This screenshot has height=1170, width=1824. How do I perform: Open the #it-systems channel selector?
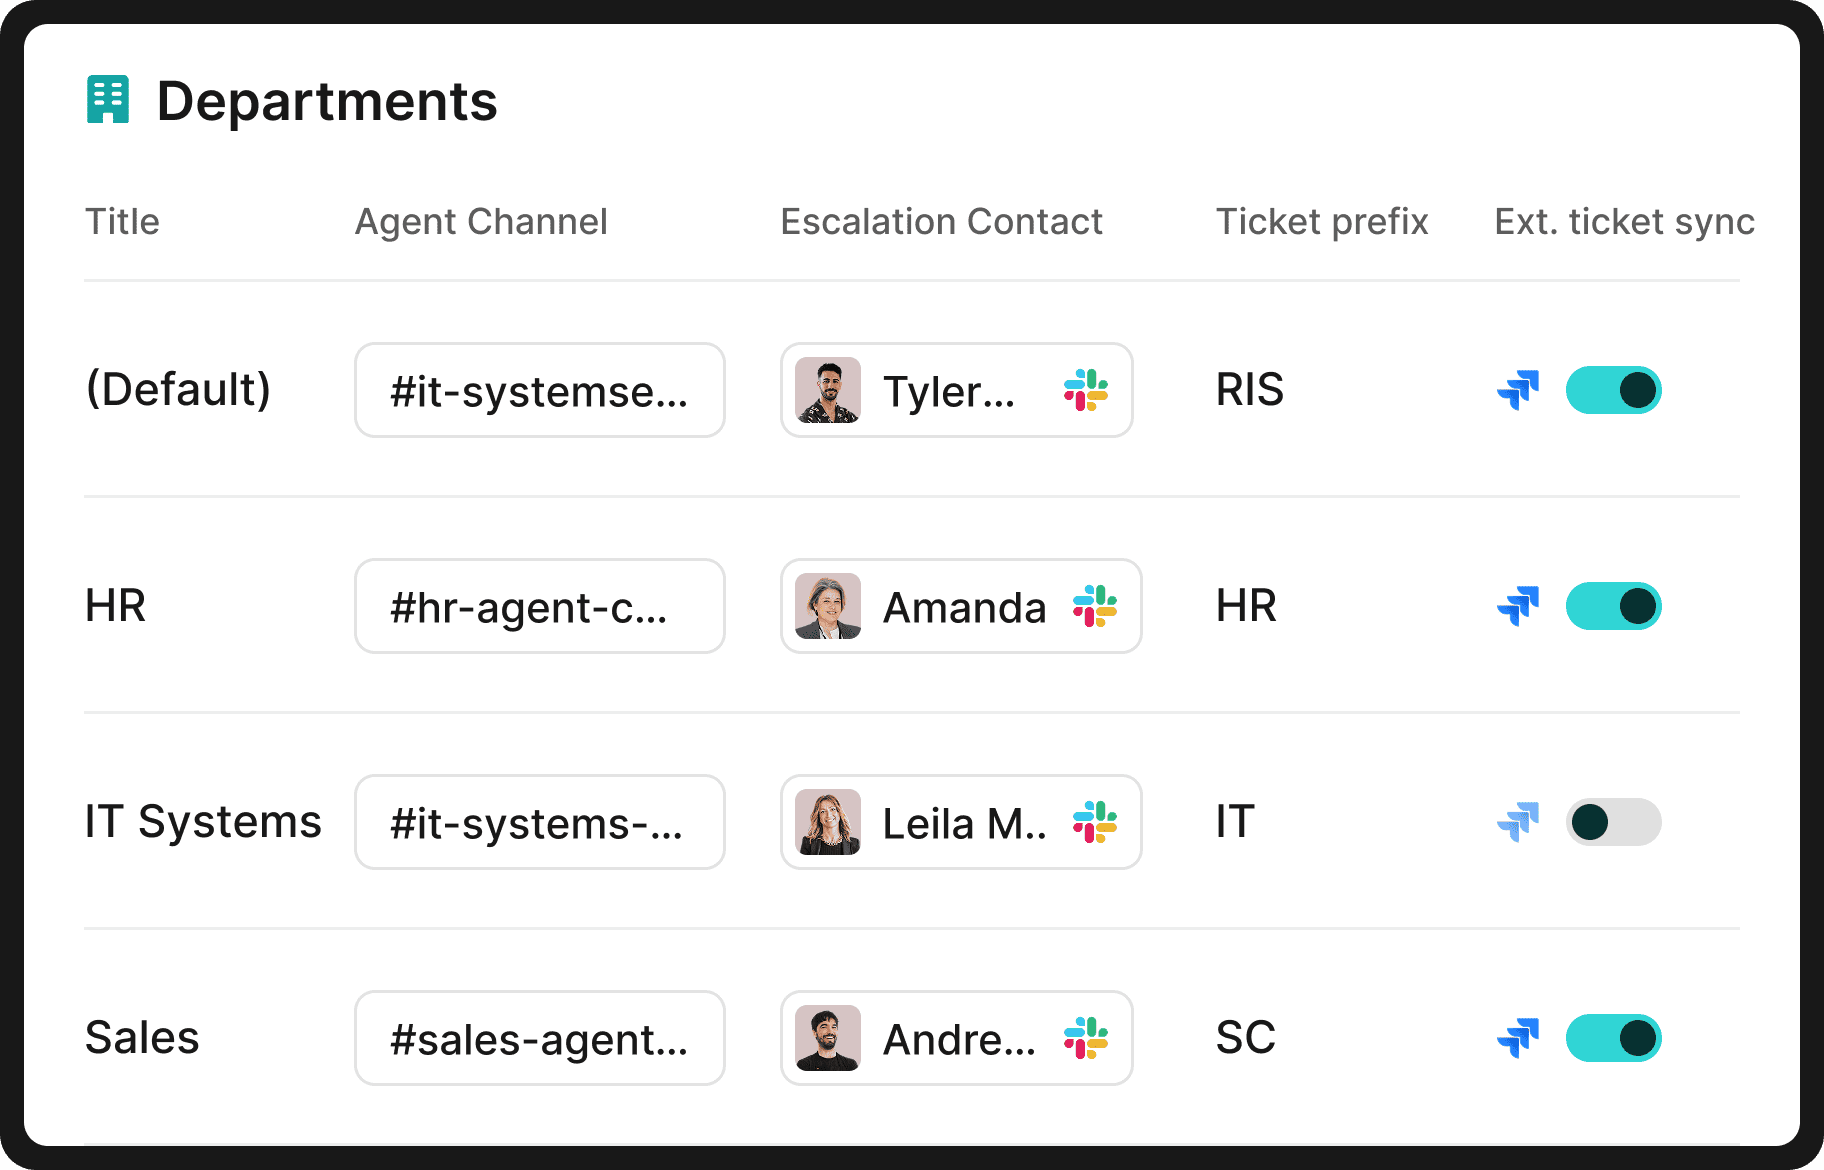click(x=539, y=822)
